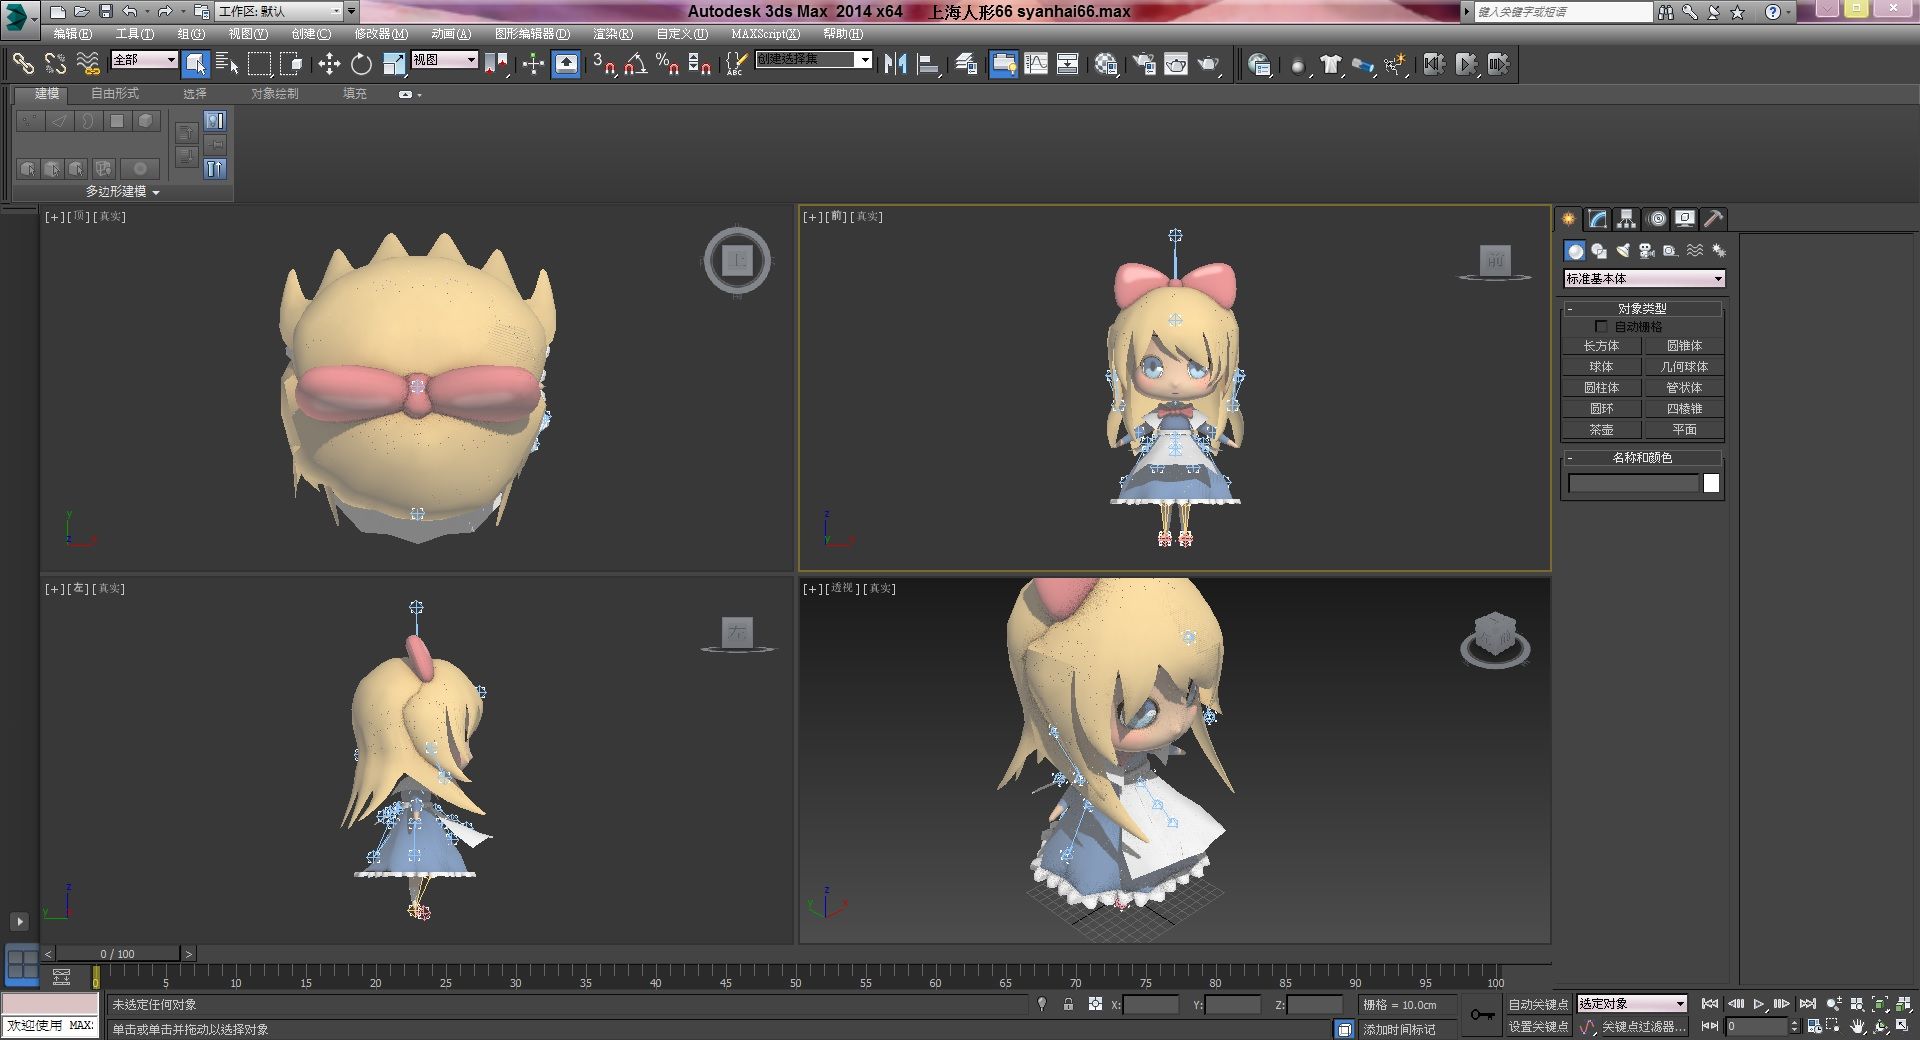This screenshot has width=1920, height=1040.
Task: Switch to 自由形式 ribbon tab
Action: click(x=115, y=93)
